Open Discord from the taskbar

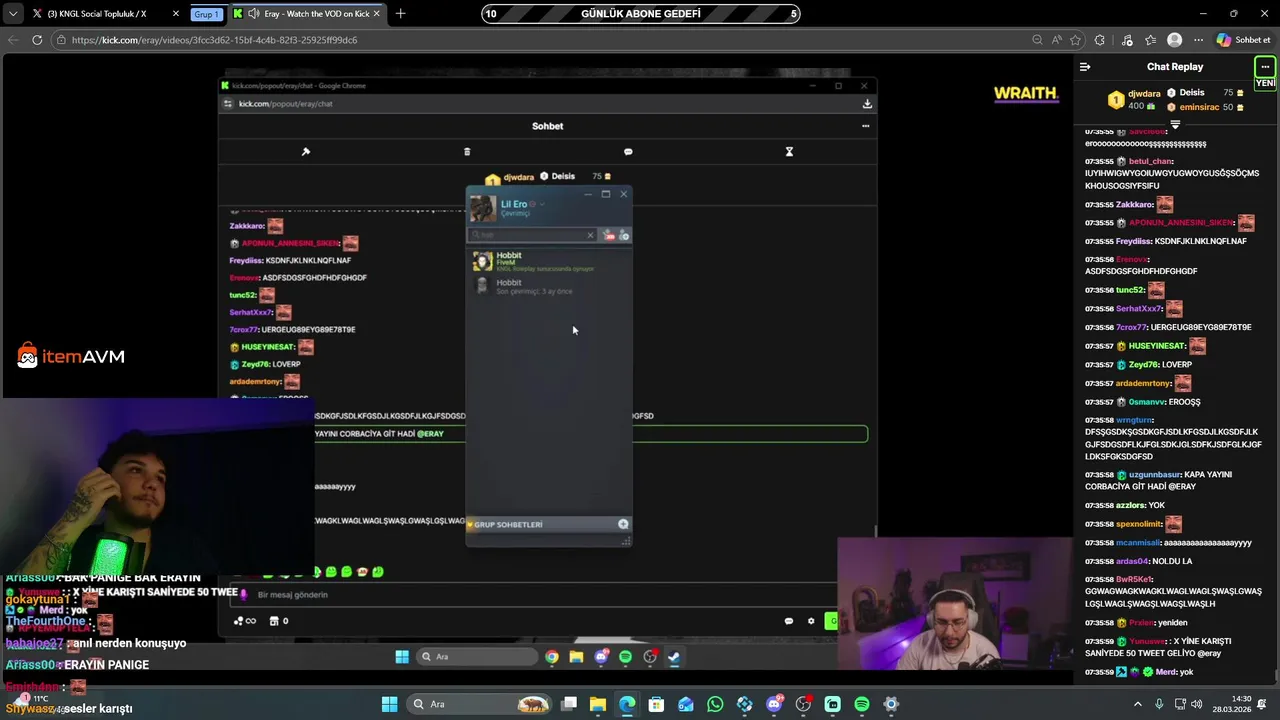pos(774,704)
